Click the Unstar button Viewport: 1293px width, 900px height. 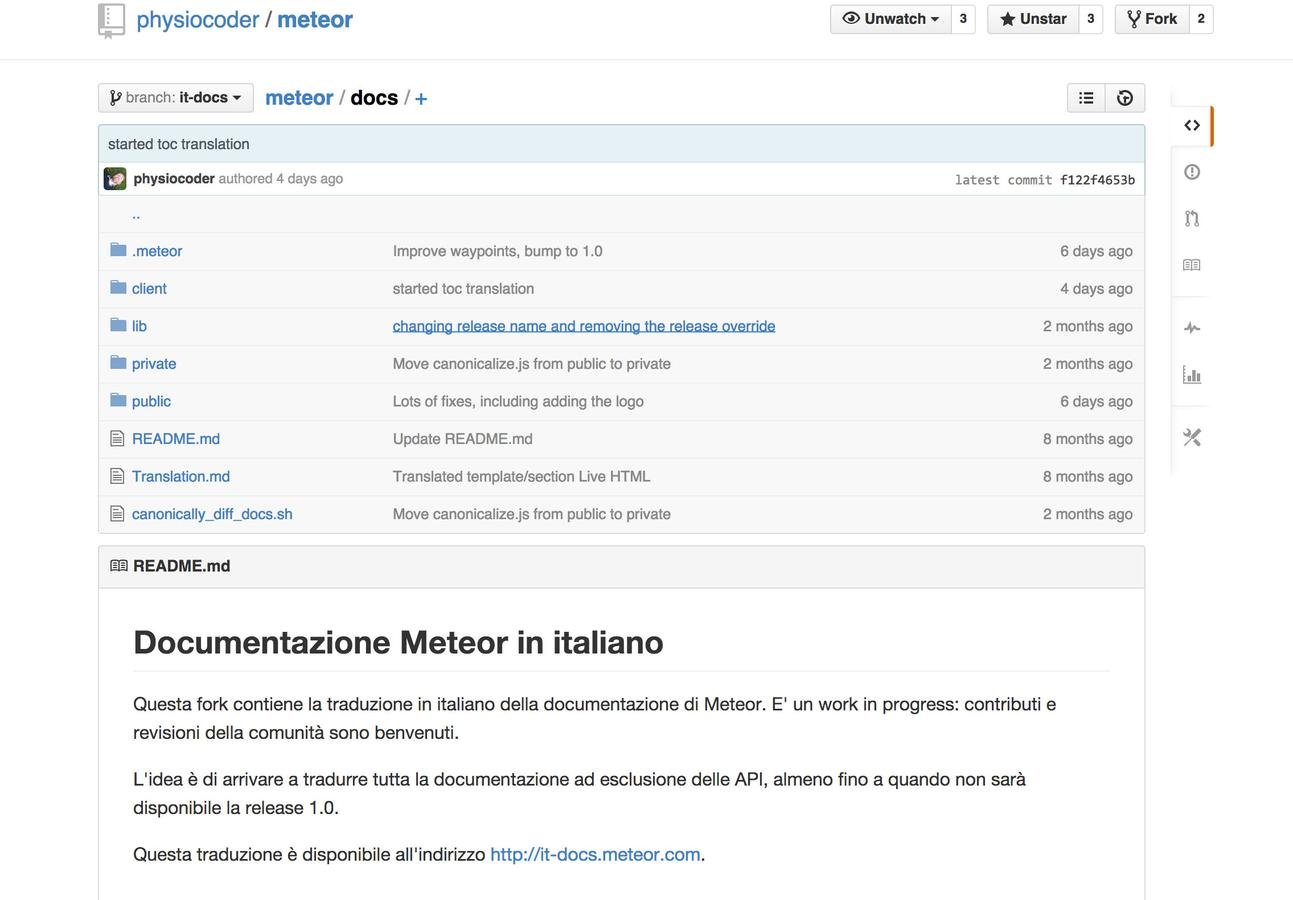(1033, 19)
